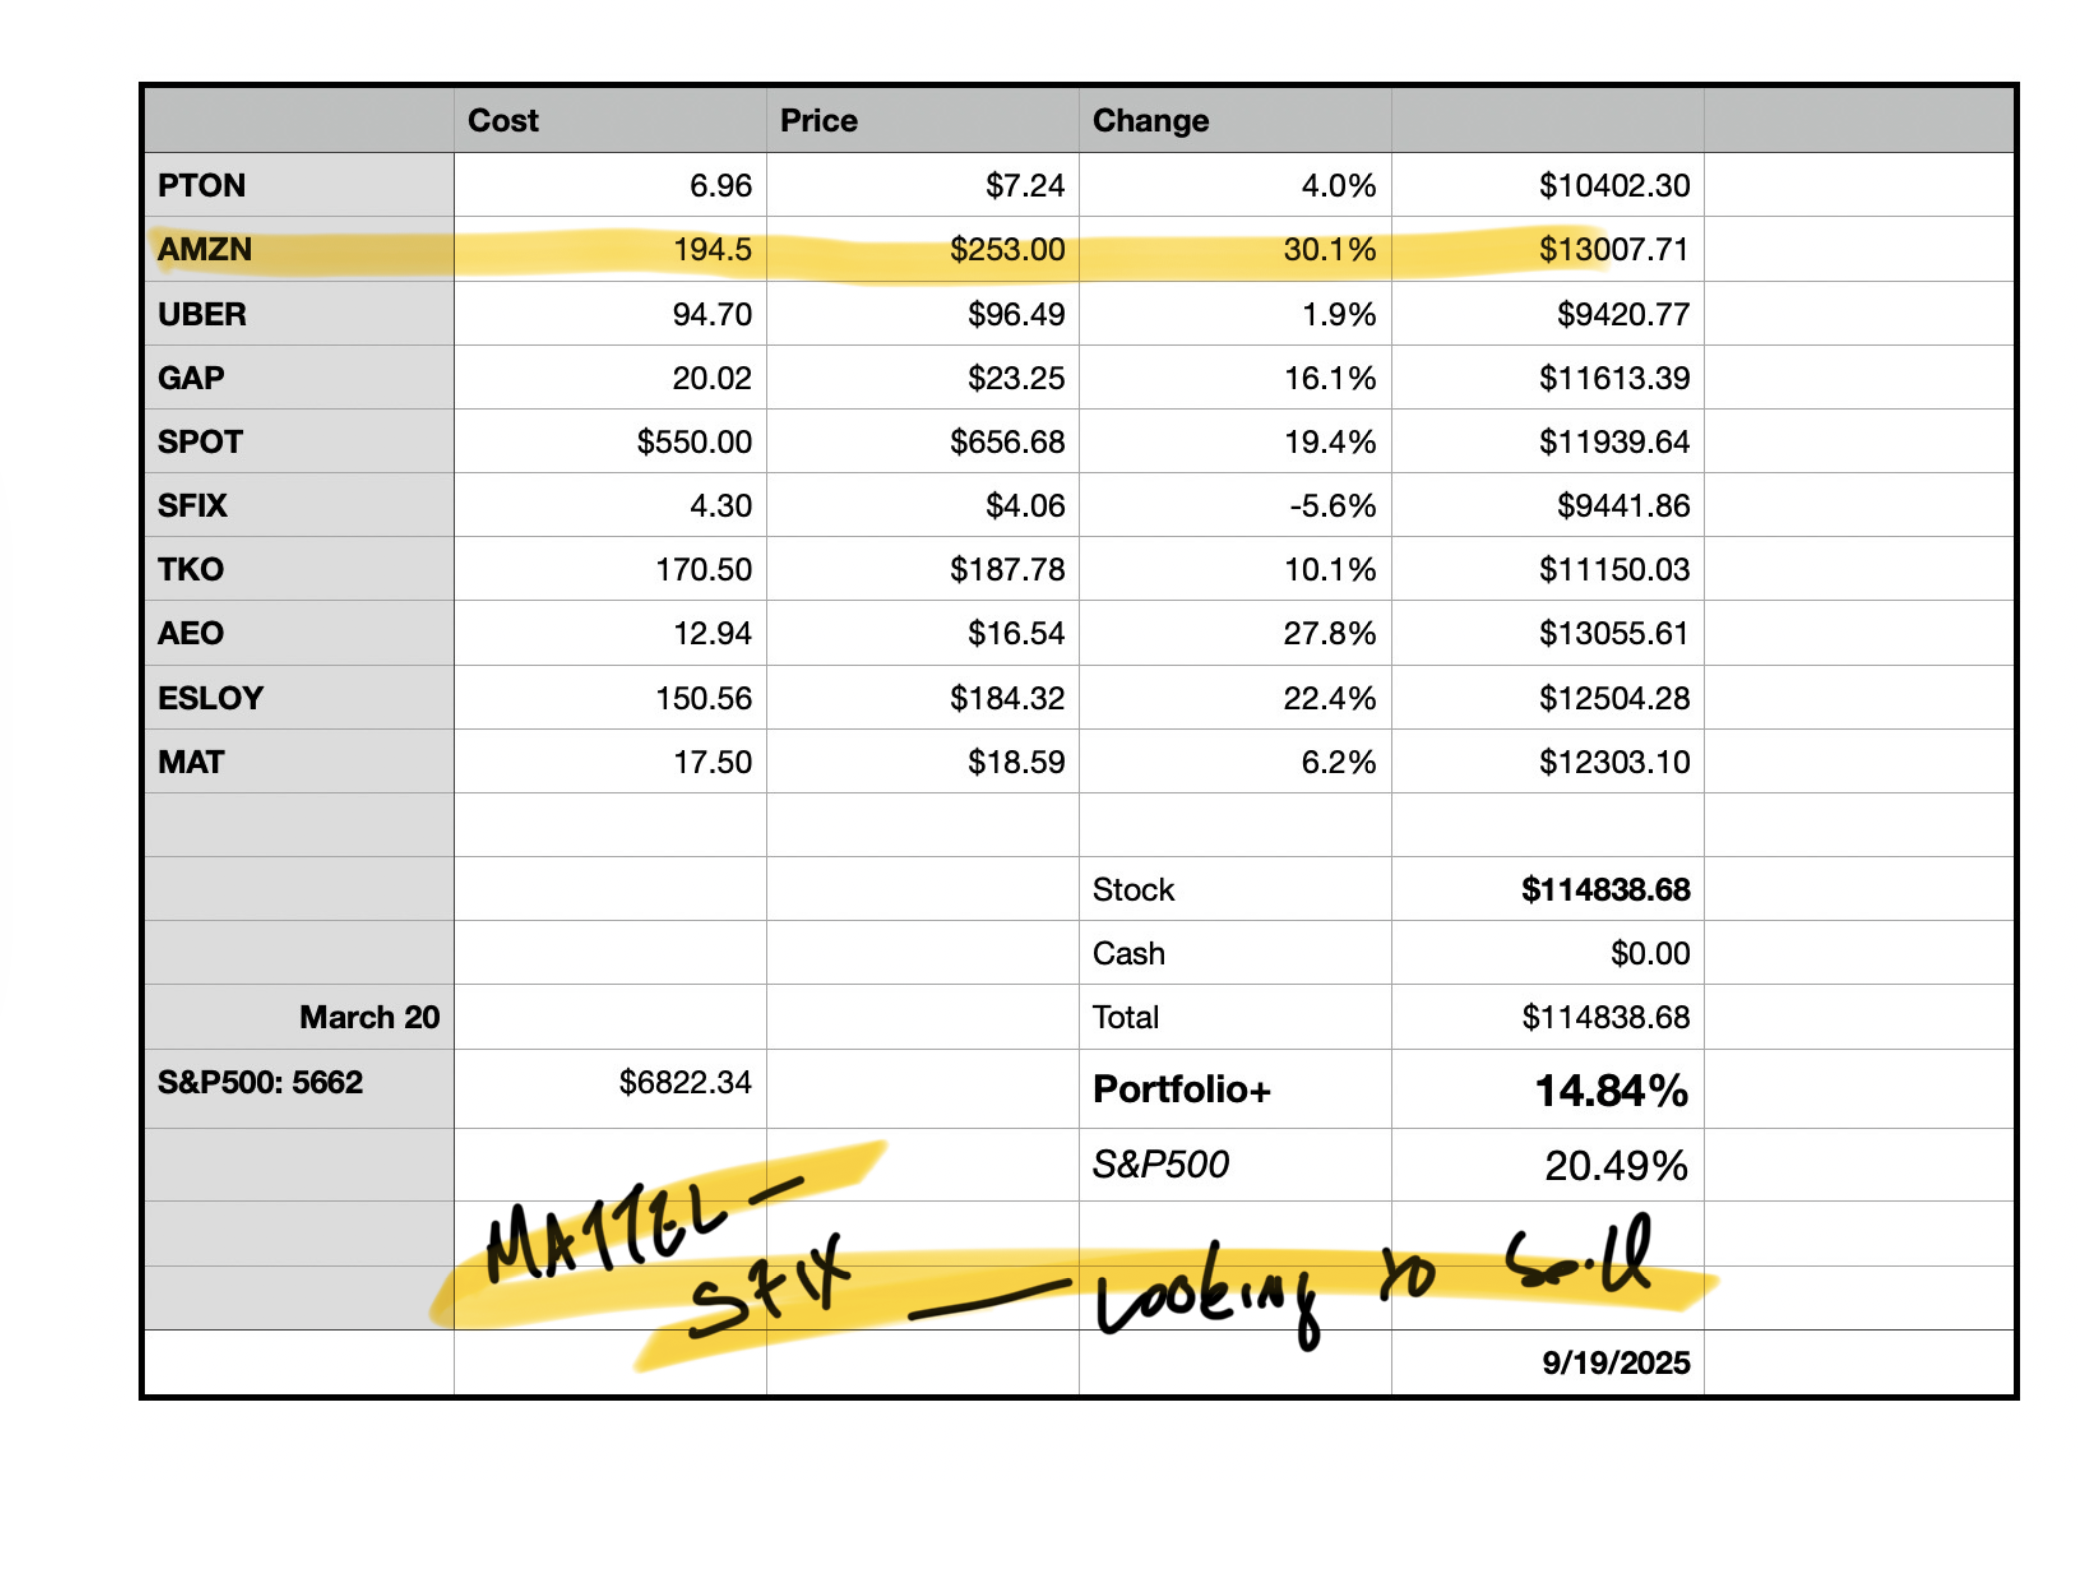
Task: Select the highlighted AMZN ticker cell
Action: click(205, 249)
